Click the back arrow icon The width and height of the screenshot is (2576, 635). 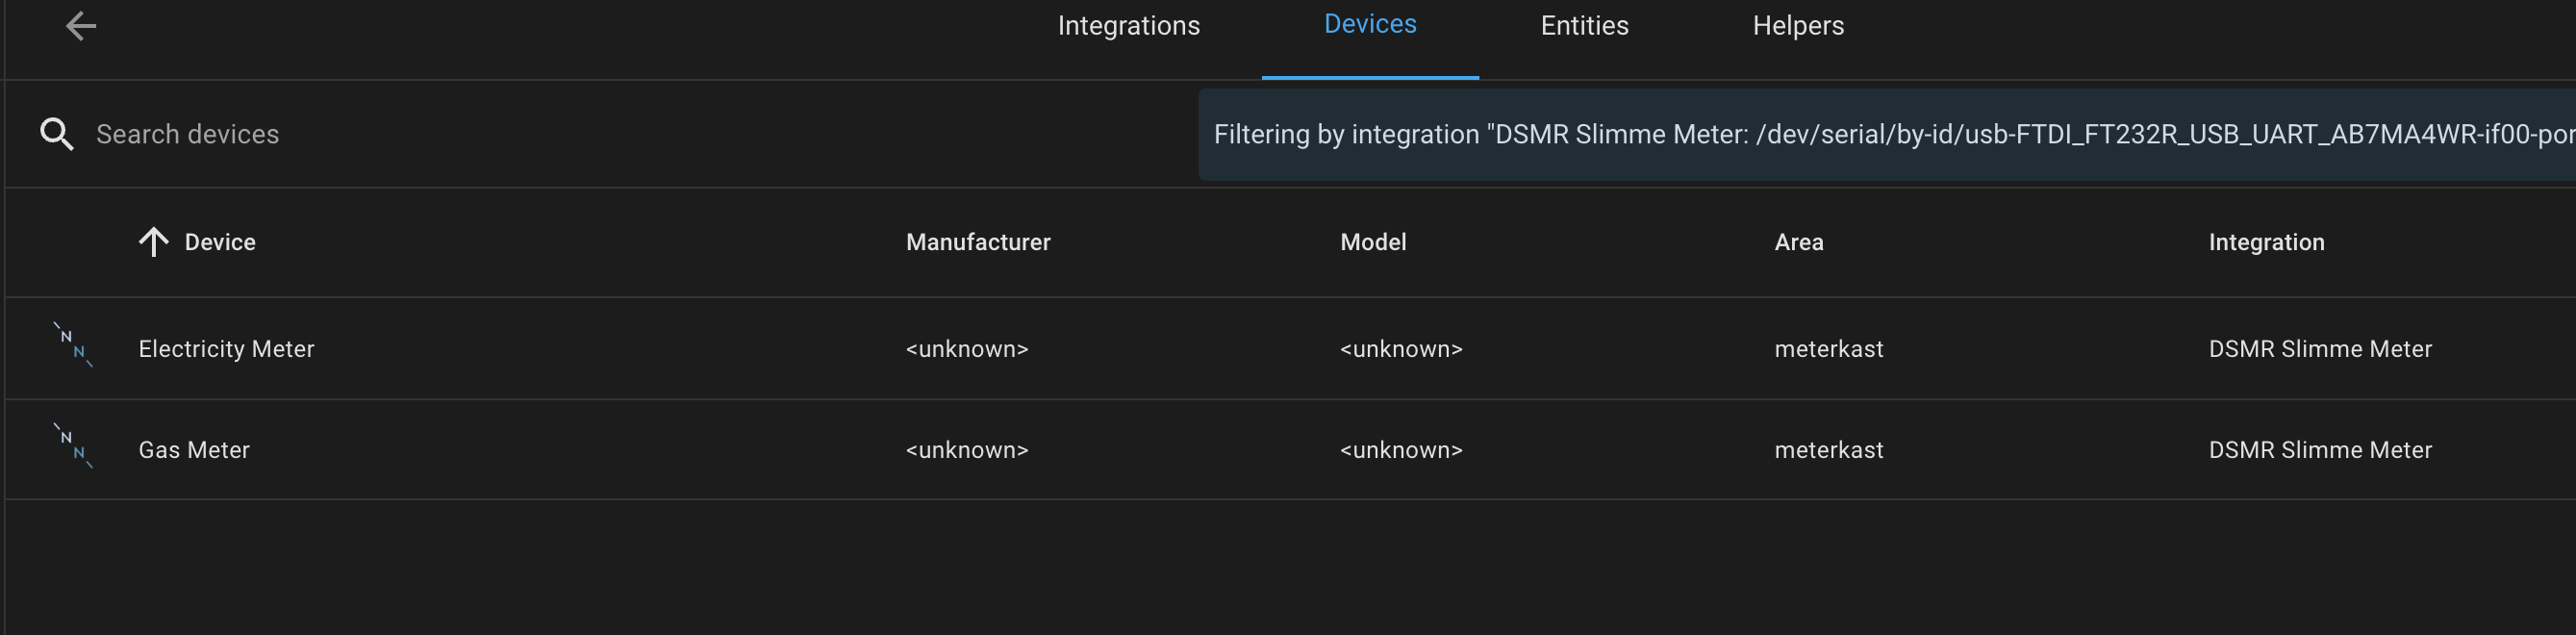pyautogui.click(x=81, y=26)
